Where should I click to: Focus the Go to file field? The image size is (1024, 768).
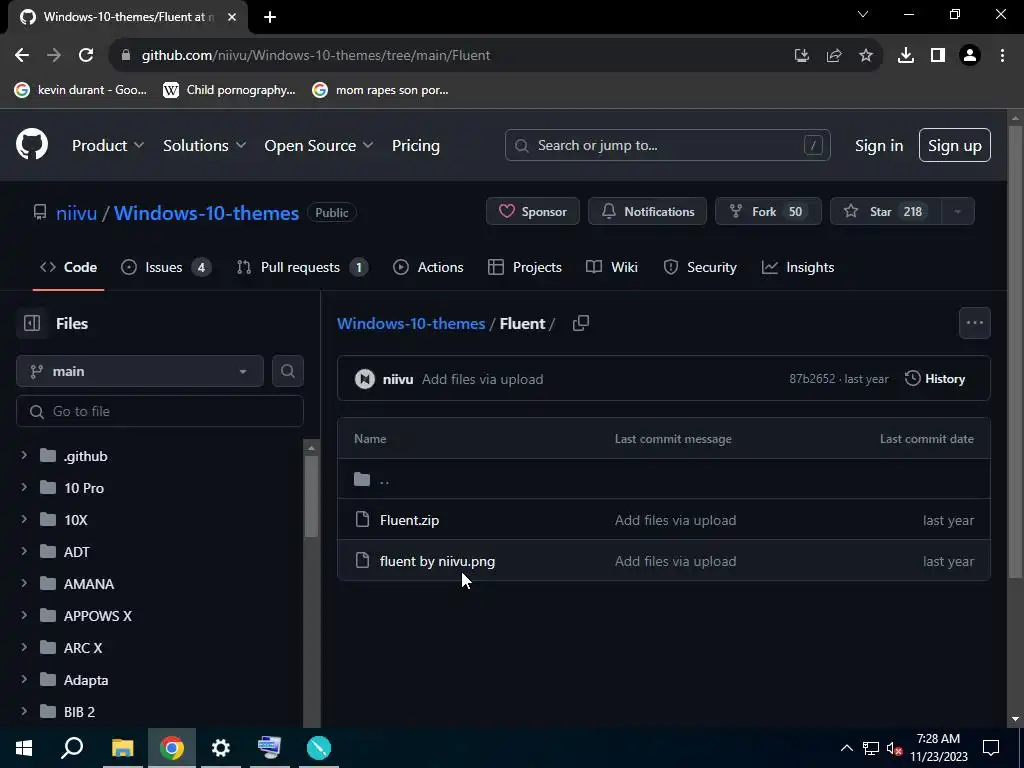pyautogui.click(x=160, y=411)
